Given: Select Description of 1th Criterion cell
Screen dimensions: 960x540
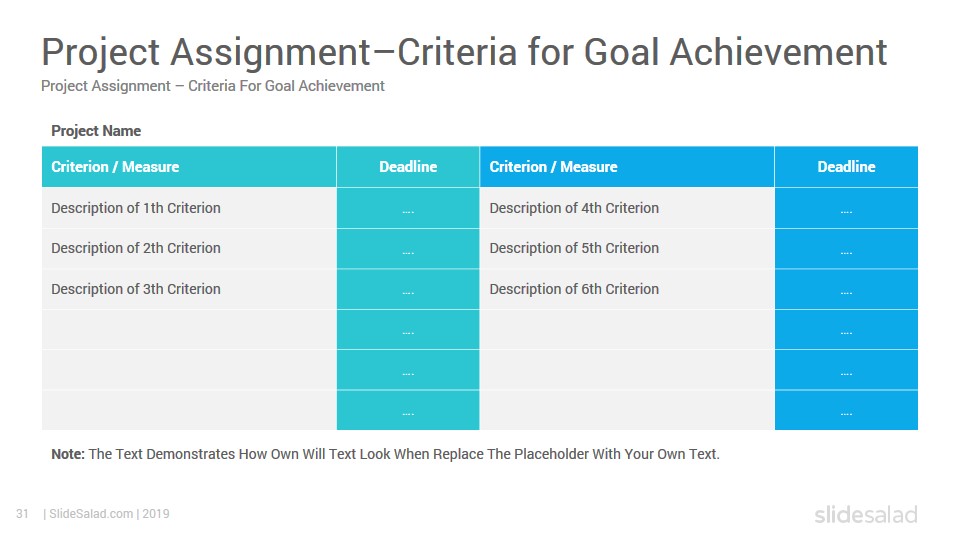Looking at the screenshot, I should click(189, 208).
